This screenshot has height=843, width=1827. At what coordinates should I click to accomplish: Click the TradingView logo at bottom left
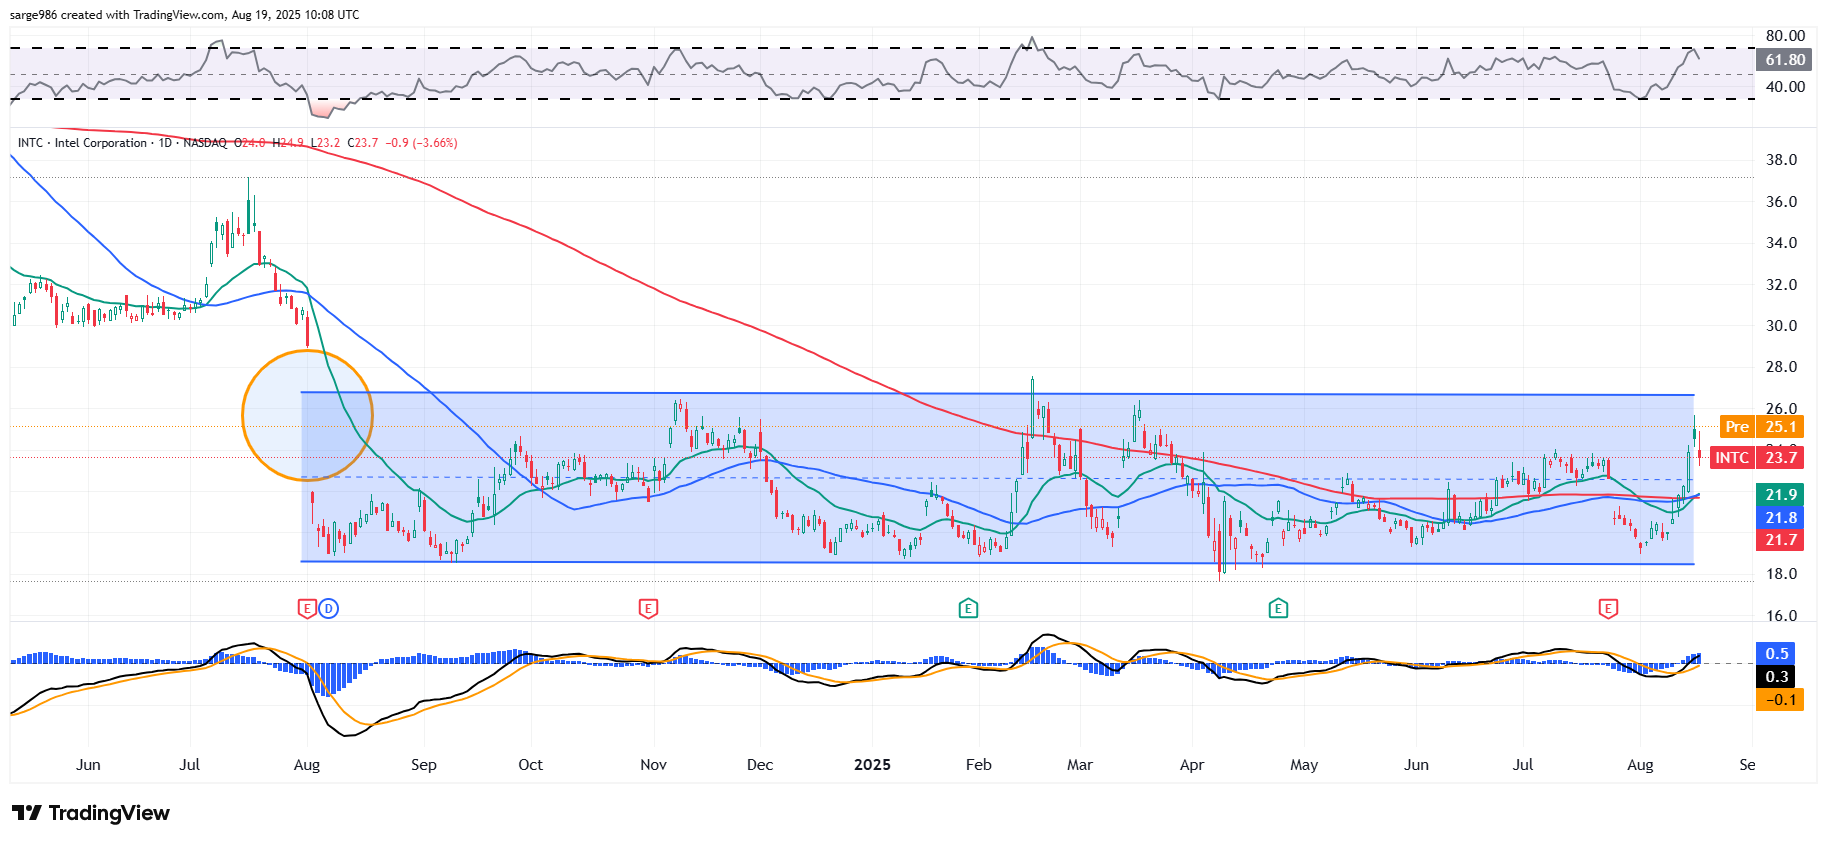91,813
